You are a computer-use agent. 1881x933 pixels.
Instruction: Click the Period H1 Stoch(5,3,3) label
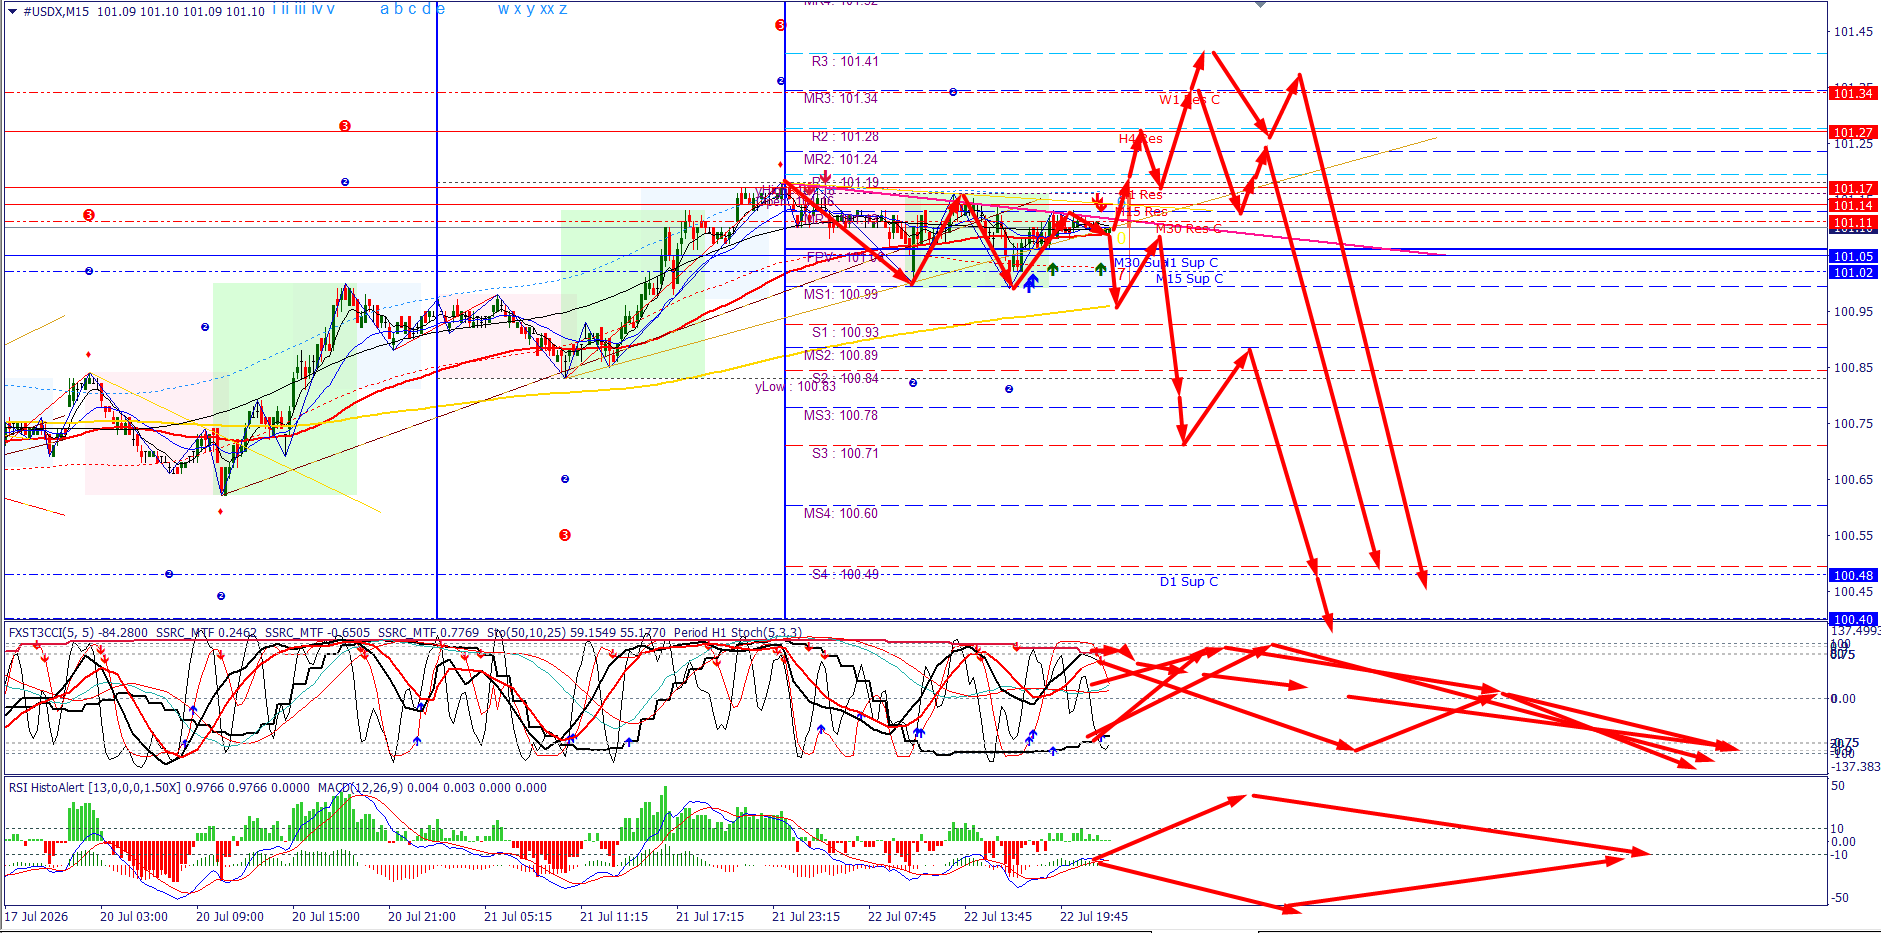[x=737, y=632]
